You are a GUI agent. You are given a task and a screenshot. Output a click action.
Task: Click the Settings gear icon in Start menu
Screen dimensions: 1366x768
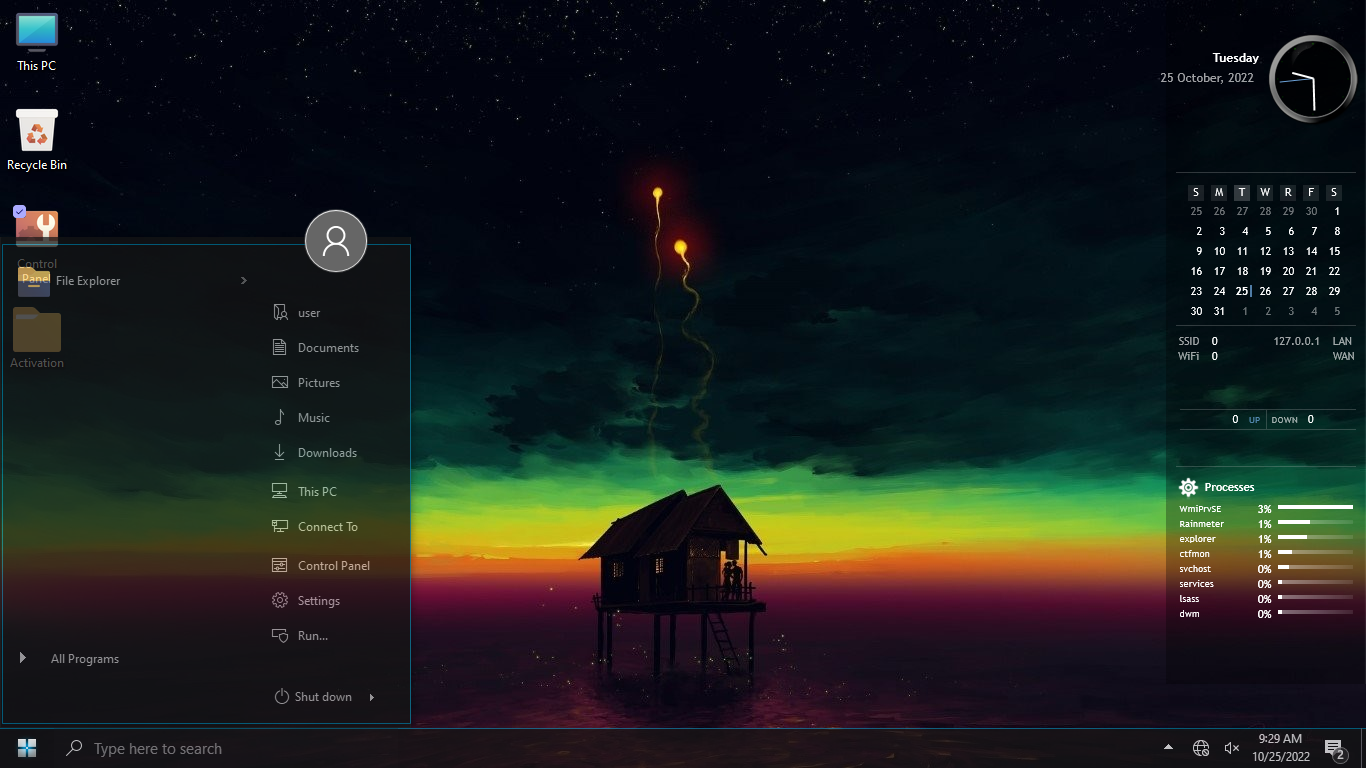[x=280, y=600]
